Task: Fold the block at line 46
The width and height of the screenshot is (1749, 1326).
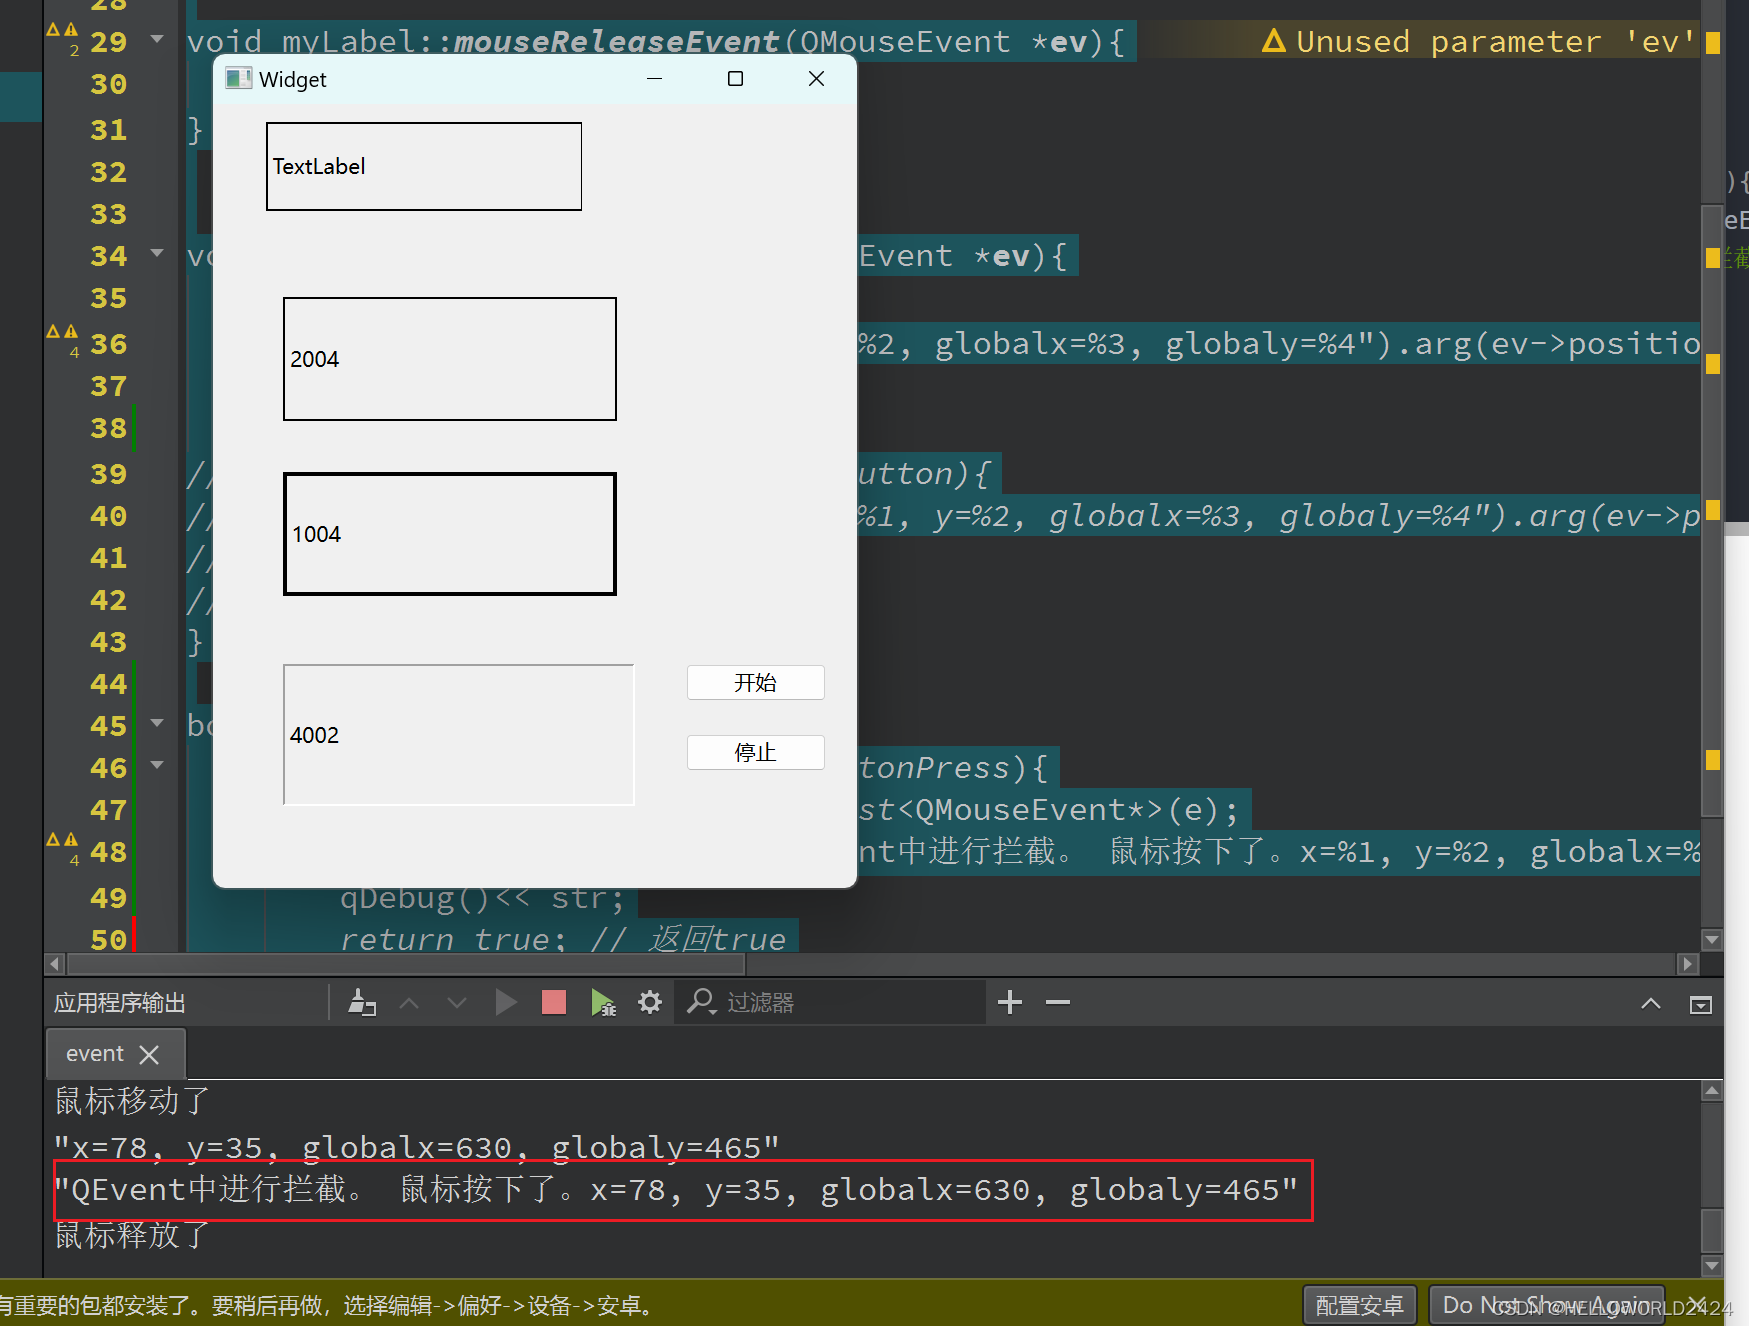Action: [x=157, y=765]
